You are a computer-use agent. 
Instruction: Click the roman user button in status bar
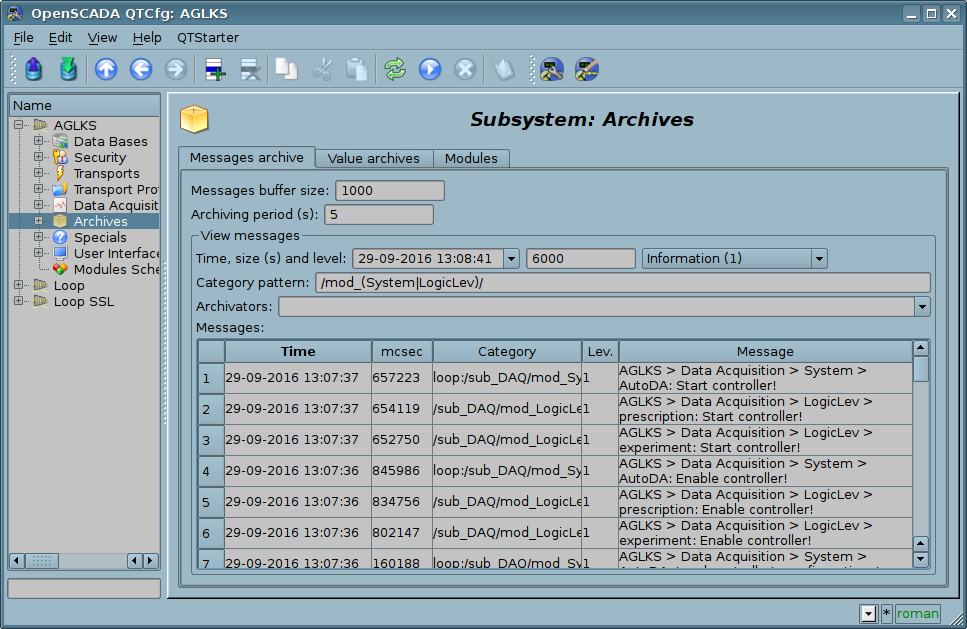point(917,614)
